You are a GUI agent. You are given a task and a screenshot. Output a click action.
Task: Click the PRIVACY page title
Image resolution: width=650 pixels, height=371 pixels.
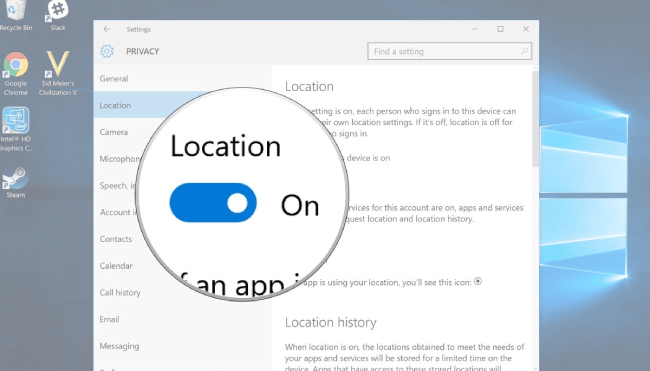pos(143,51)
